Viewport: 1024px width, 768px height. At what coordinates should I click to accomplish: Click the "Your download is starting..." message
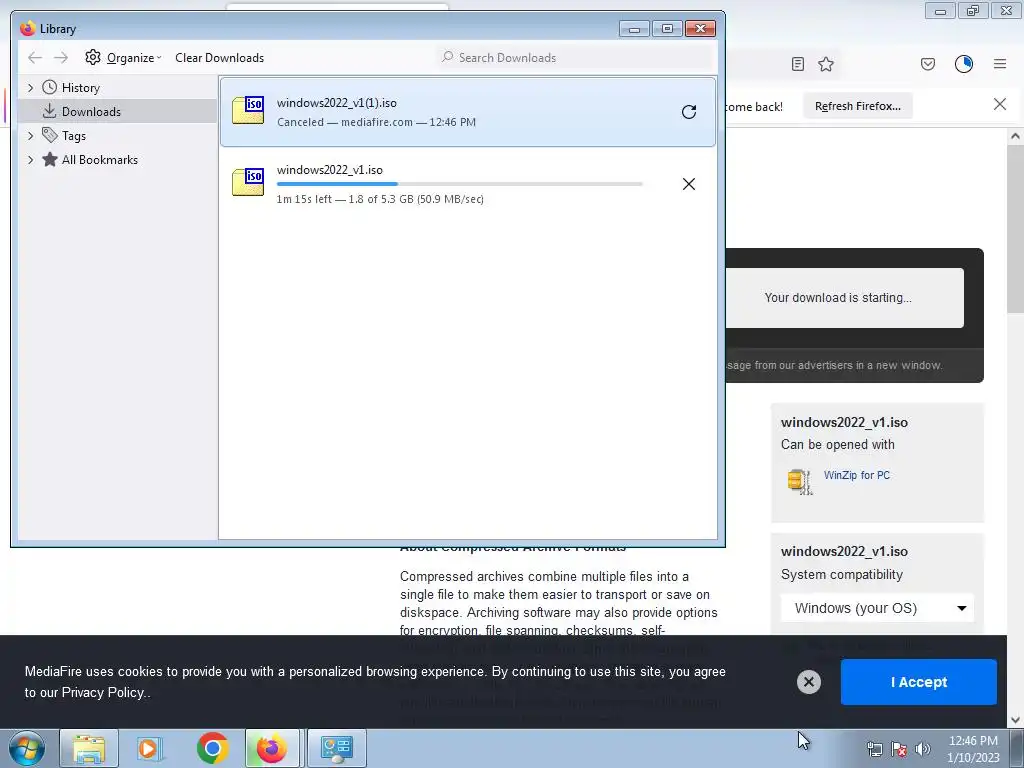click(838, 298)
